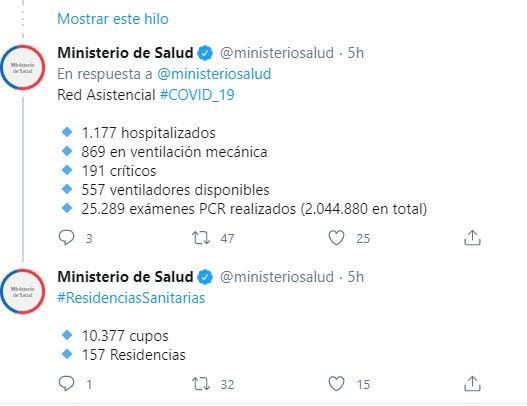This screenshot has height=406, width=527.
Task: Open Ministerio de Salud avatar on first tweet
Action: tap(23, 67)
